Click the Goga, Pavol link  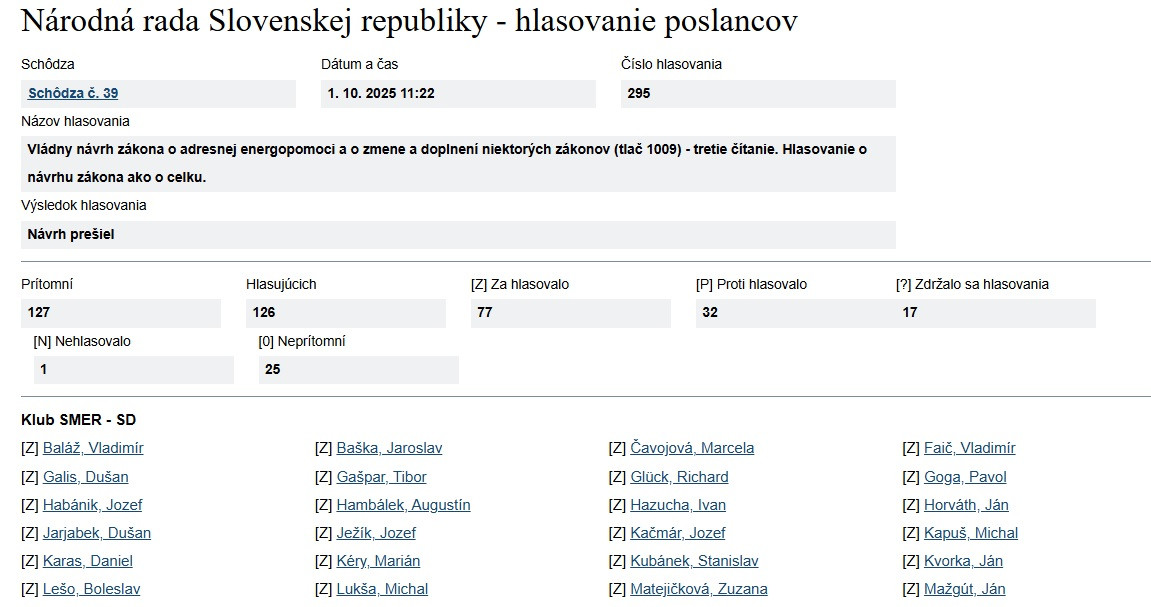[965, 477]
